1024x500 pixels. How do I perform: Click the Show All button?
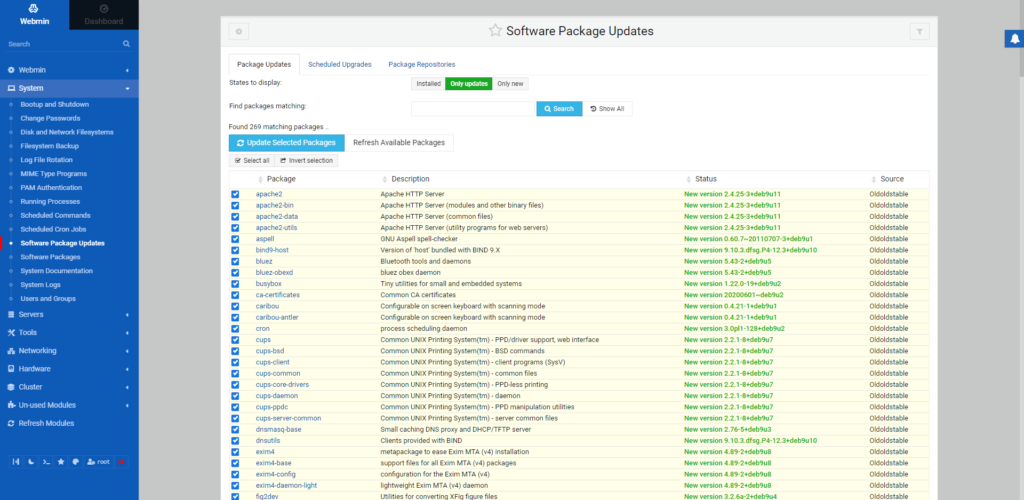pyautogui.click(x=607, y=109)
